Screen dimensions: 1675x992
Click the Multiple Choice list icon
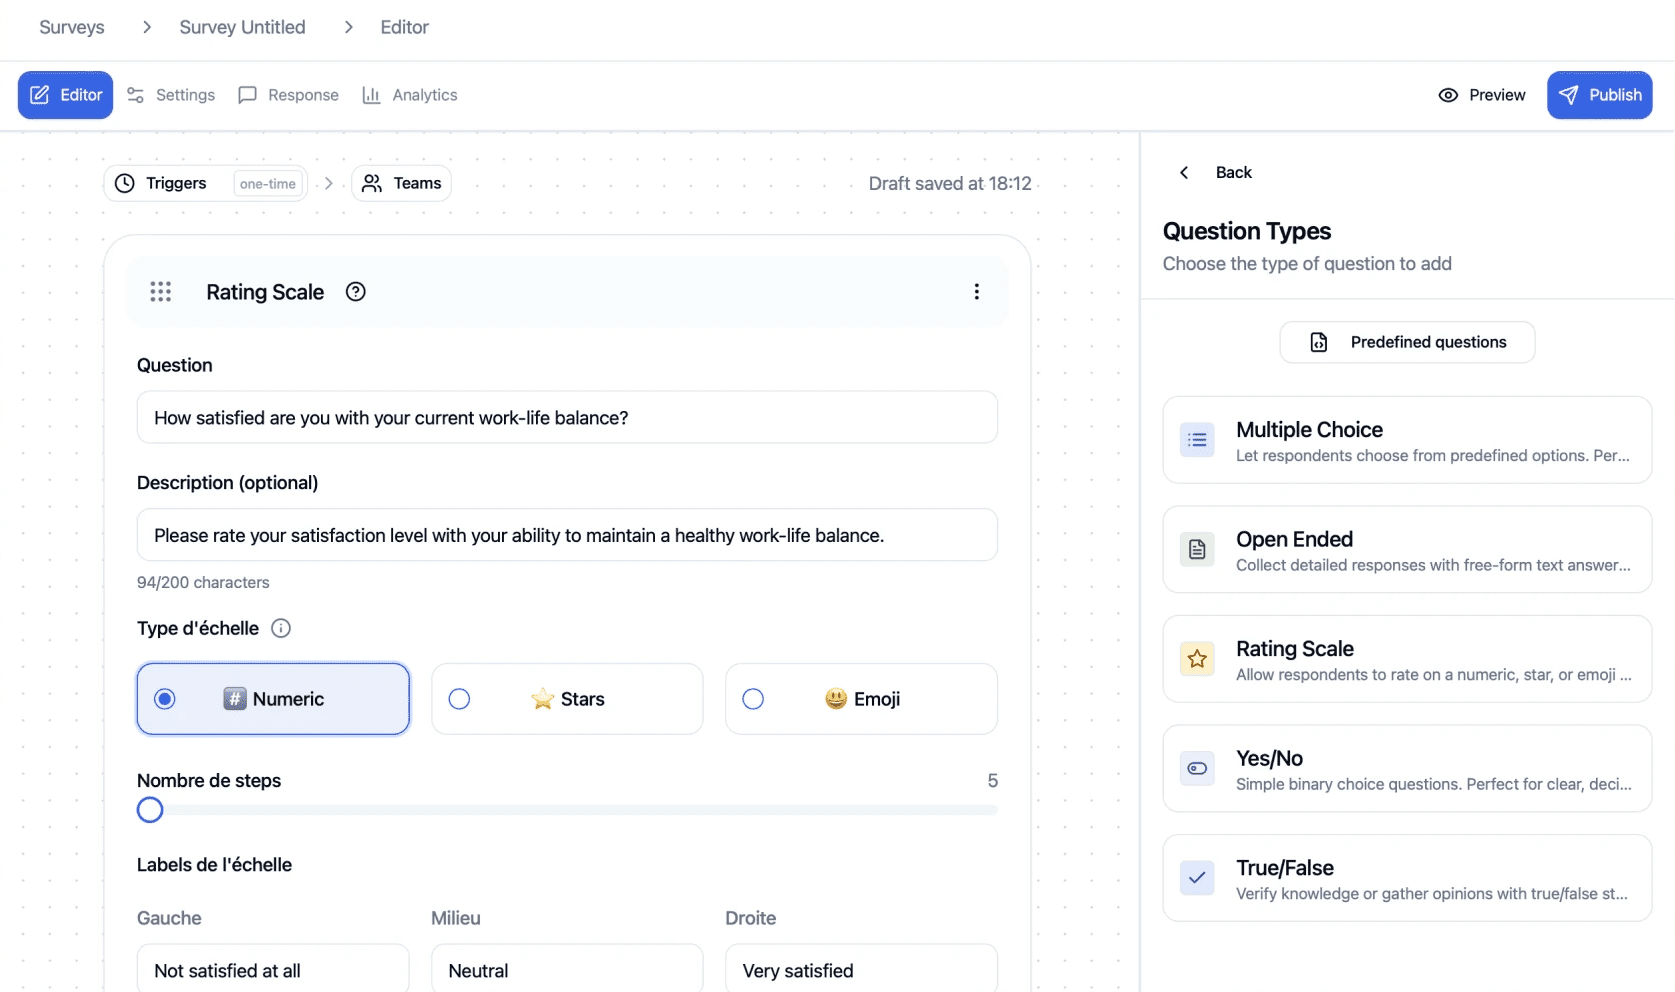click(x=1196, y=440)
